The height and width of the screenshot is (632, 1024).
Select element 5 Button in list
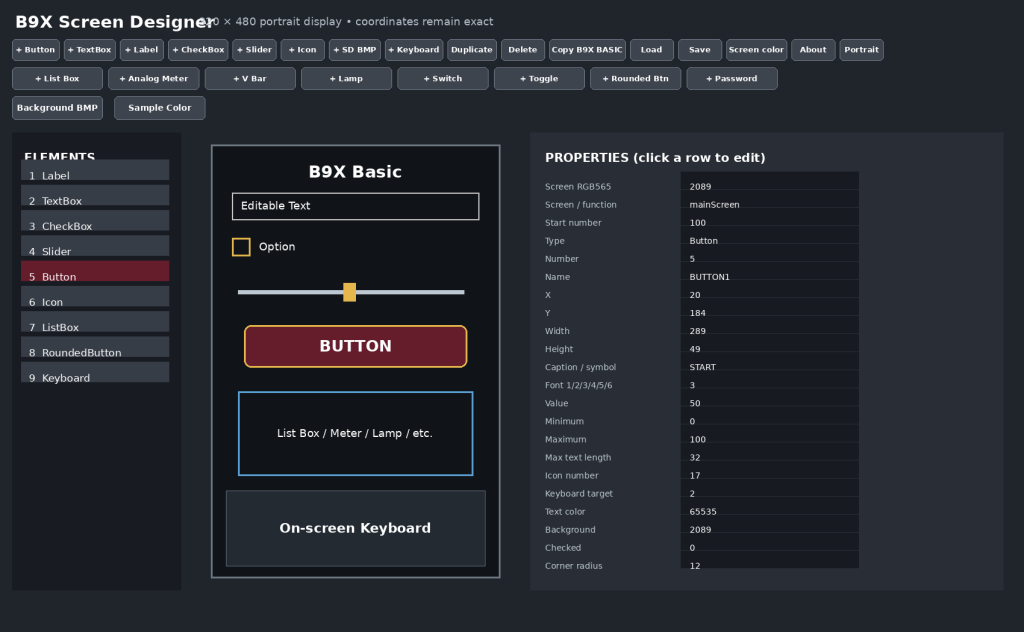coord(95,271)
